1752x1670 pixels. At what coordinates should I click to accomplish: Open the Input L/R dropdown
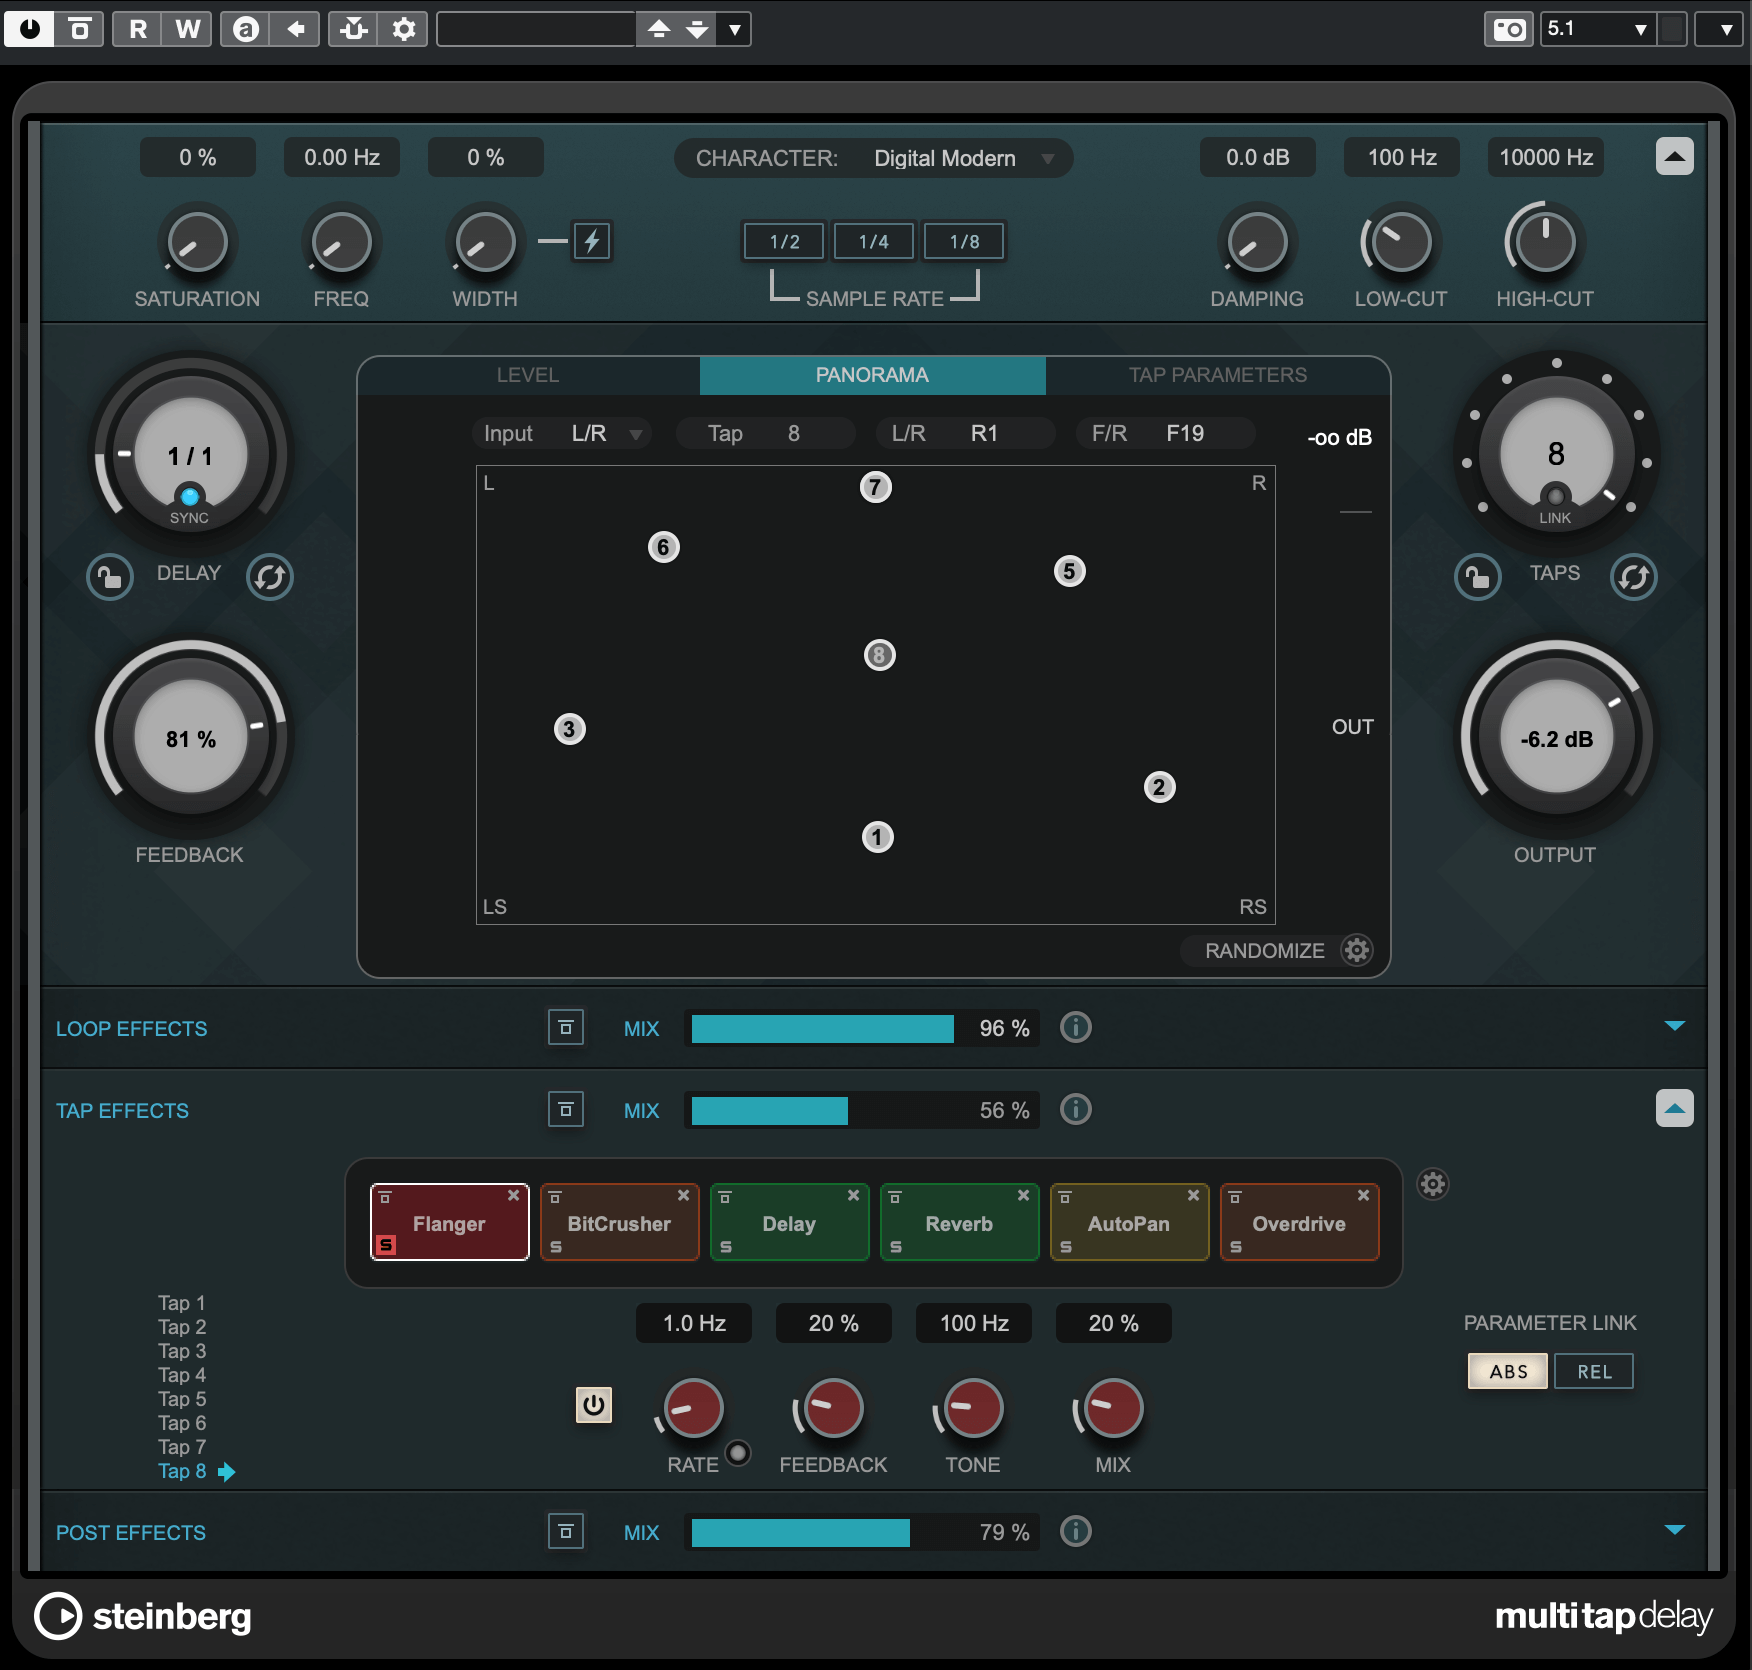[x=562, y=433]
